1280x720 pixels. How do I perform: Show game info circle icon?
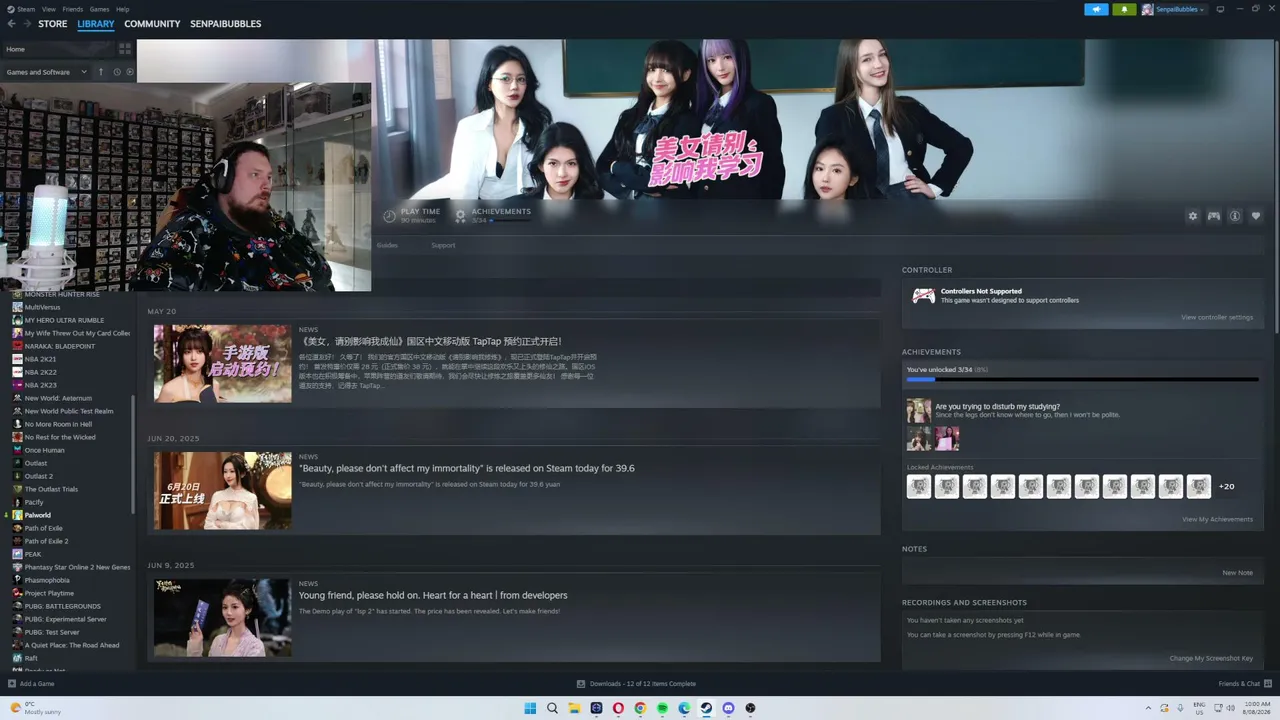[1235, 216]
